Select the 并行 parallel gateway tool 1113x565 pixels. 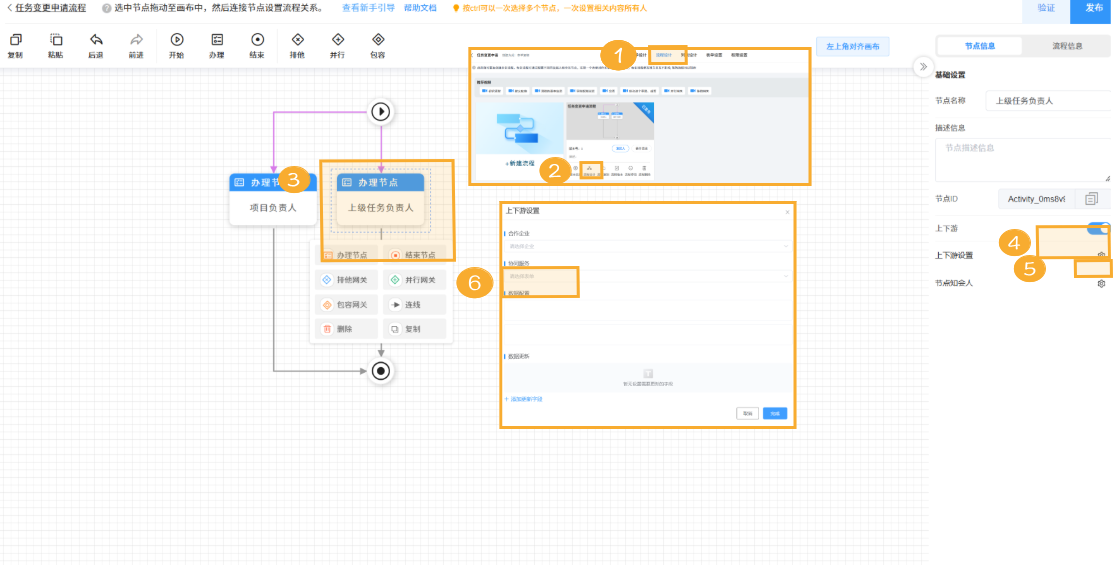[338, 40]
